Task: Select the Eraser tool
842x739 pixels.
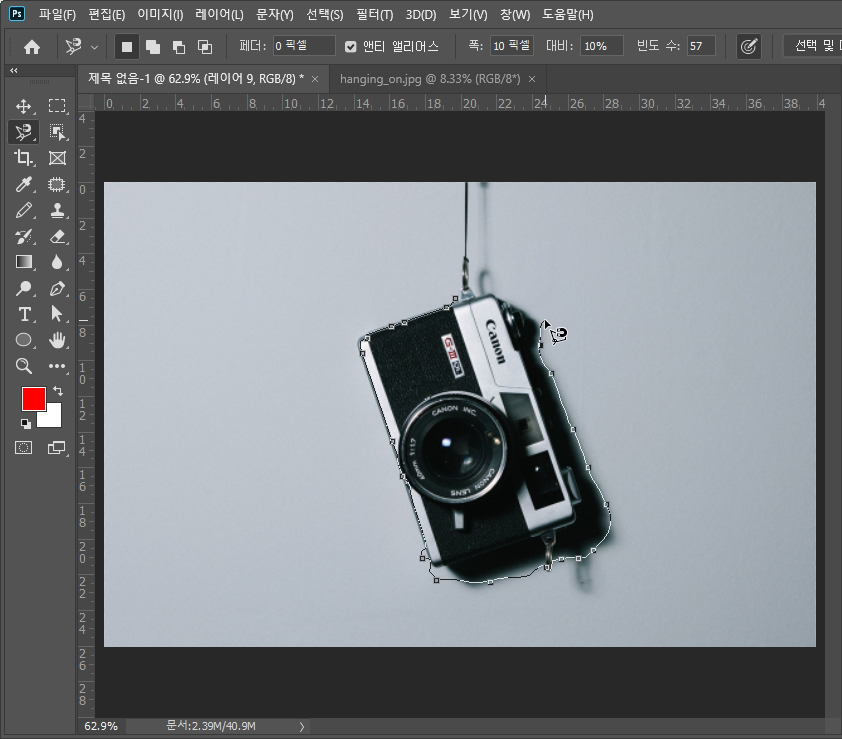Action: 57,236
